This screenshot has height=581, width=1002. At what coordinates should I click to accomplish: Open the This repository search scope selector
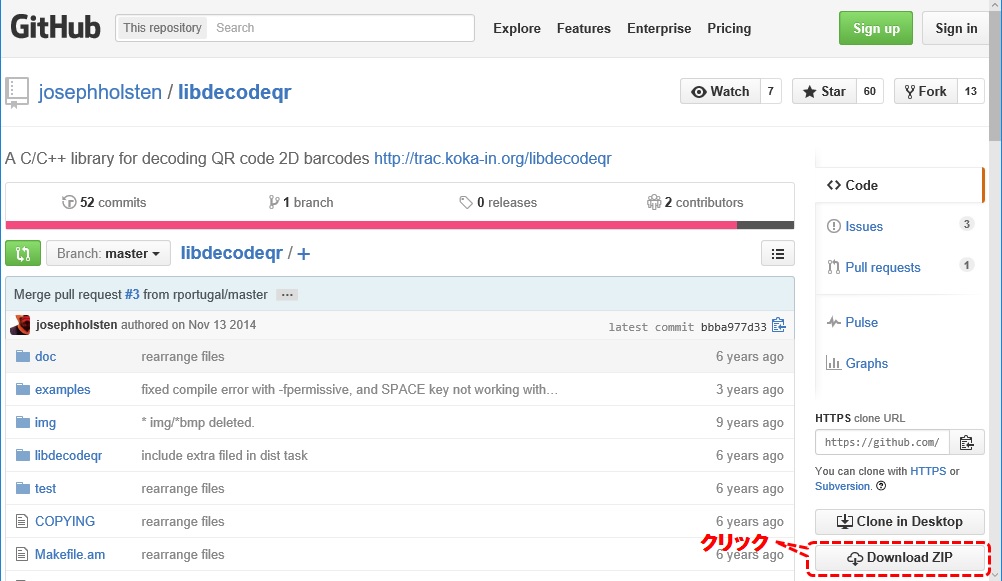pyautogui.click(x=162, y=28)
